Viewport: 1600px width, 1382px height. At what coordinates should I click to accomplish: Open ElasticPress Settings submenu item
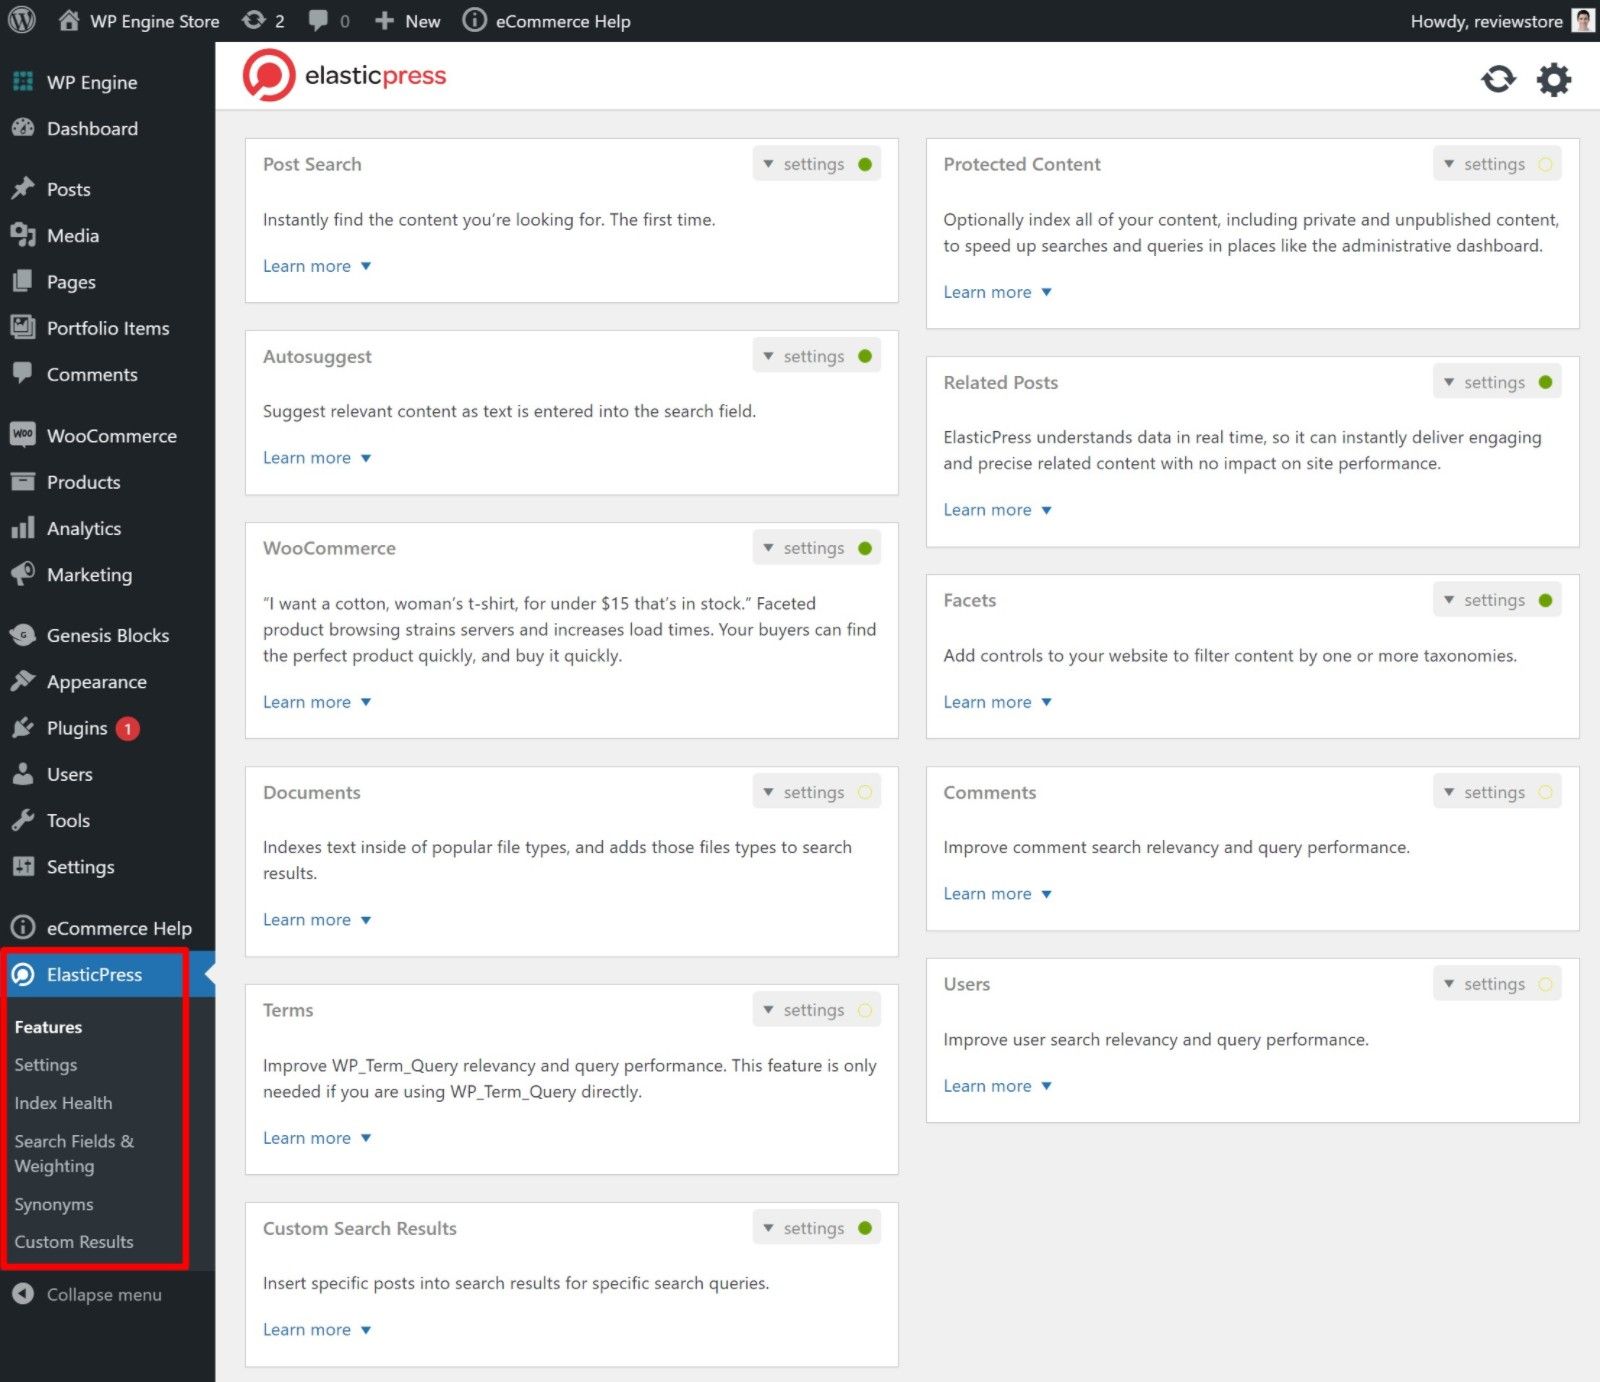pos(46,1065)
